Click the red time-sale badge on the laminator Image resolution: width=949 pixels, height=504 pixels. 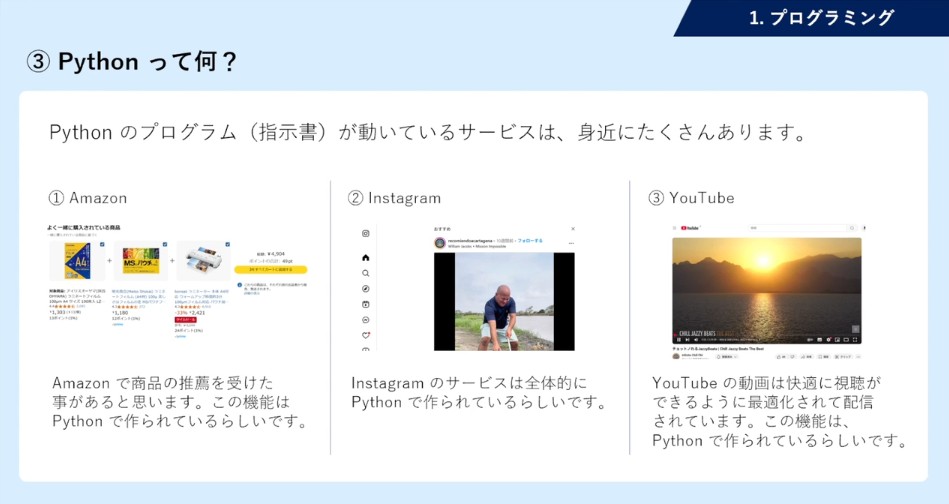pyautogui.click(x=185, y=319)
